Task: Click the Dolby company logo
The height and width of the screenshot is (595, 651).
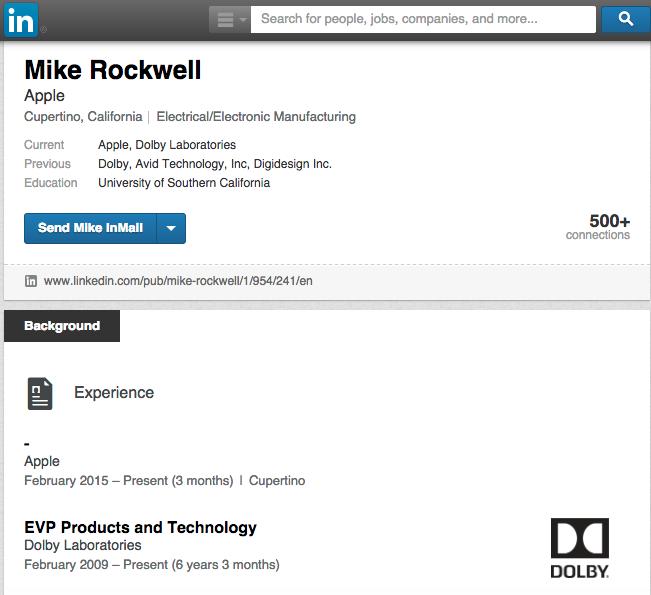Action: pyautogui.click(x=579, y=548)
